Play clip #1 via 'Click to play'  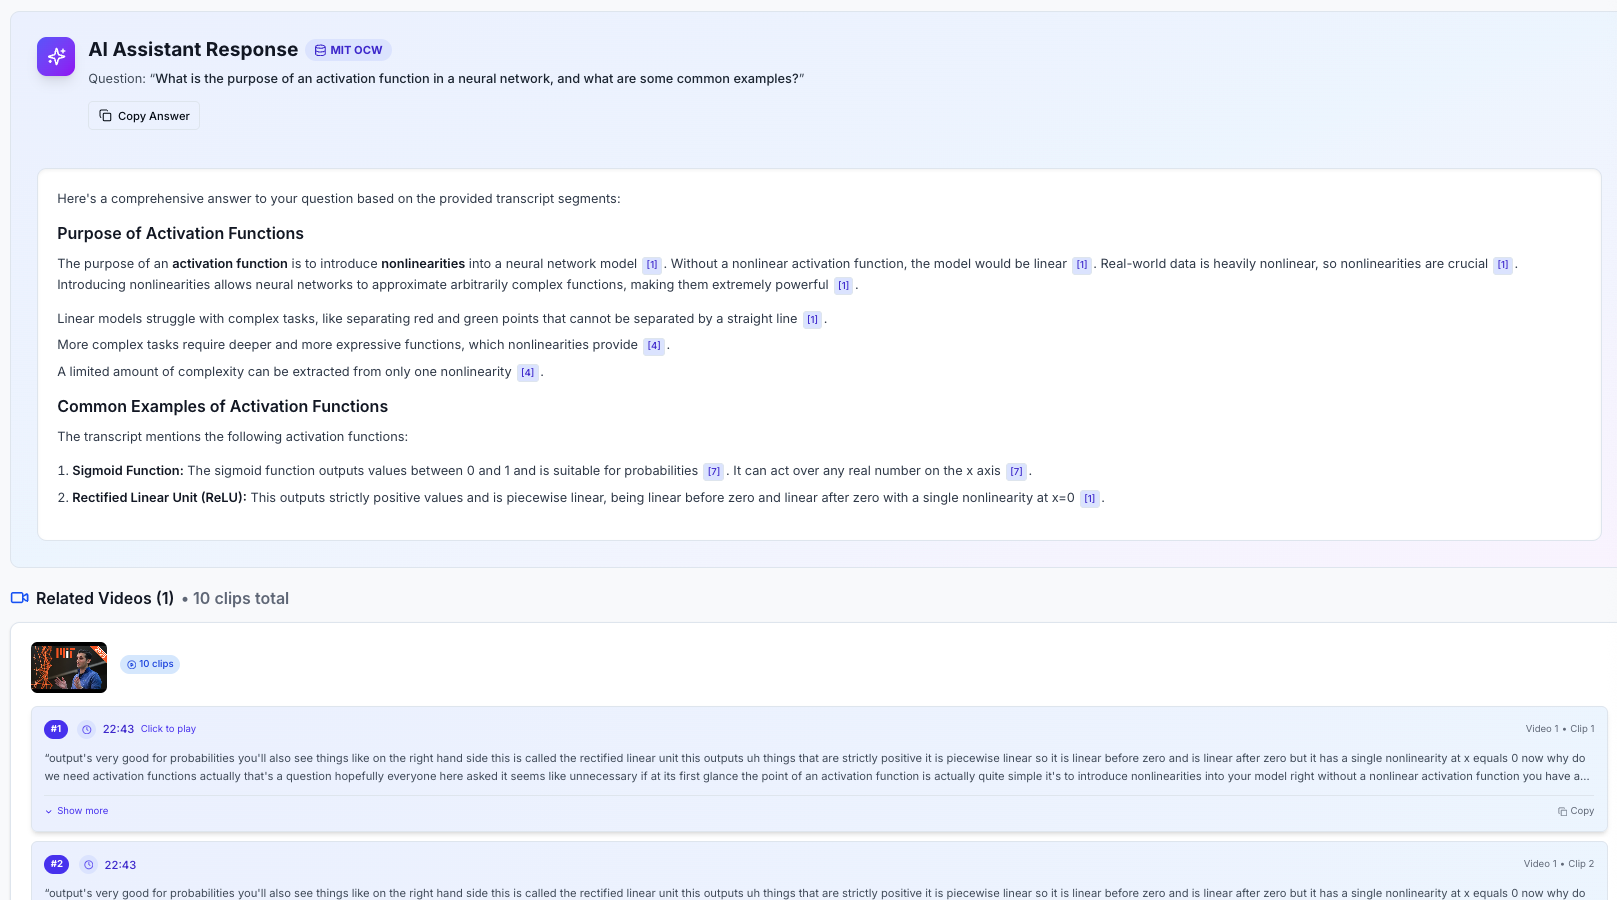pos(168,729)
